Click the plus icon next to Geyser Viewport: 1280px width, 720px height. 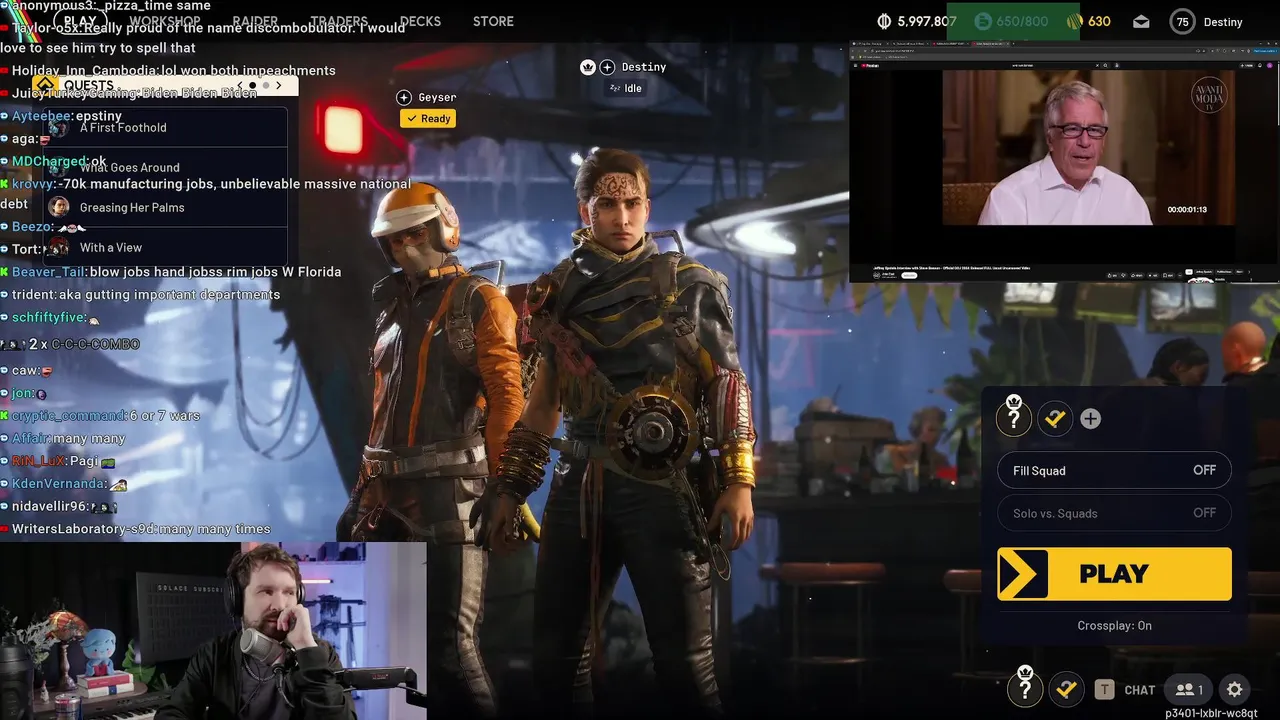coord(404,97)
